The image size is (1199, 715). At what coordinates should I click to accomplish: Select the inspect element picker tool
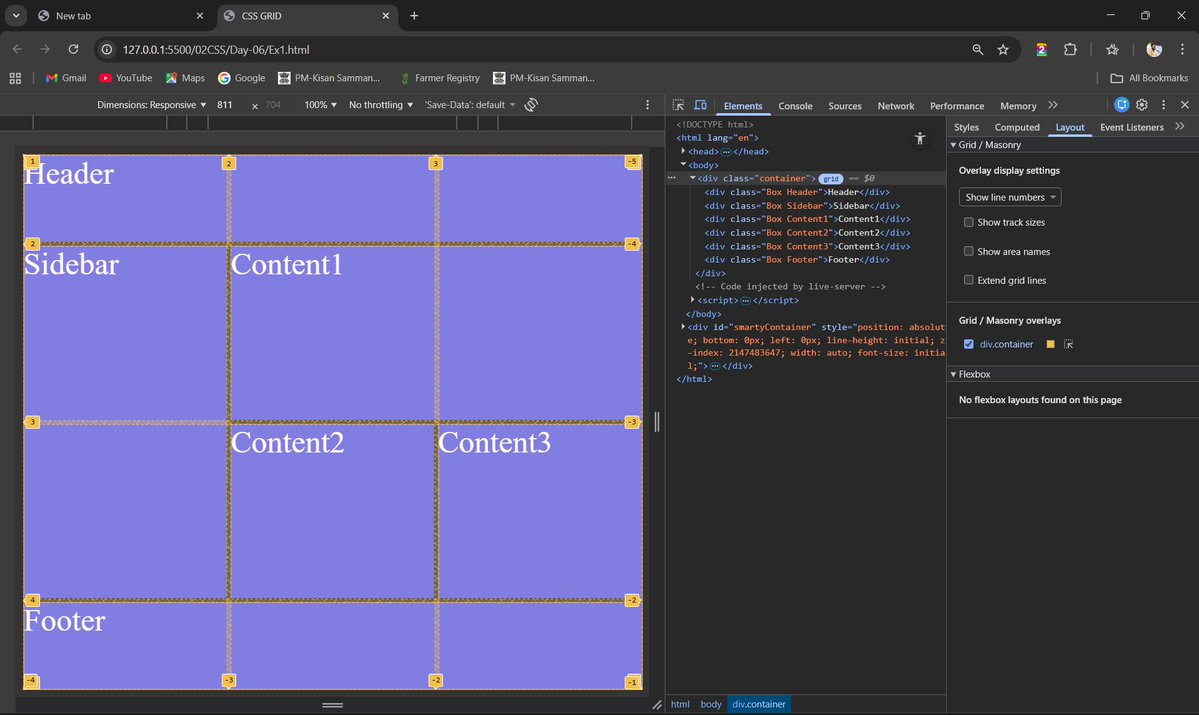[x=677, y=105]
